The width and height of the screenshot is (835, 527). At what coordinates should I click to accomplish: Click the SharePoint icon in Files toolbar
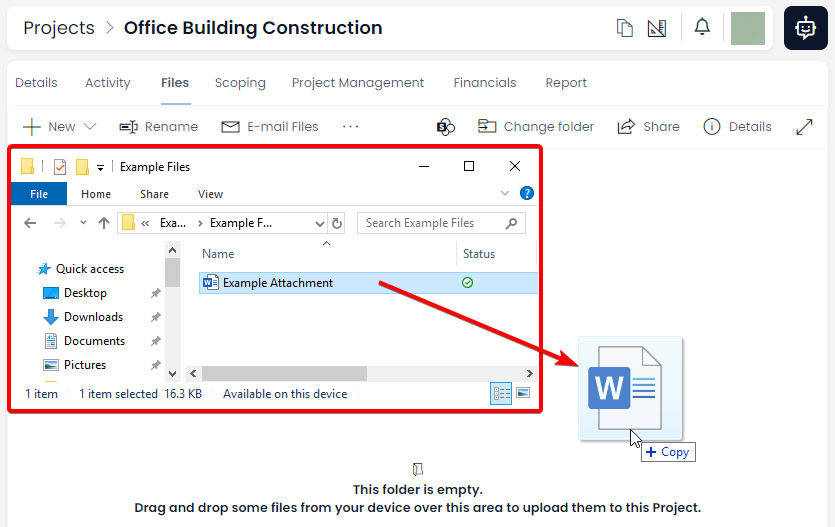click(446, 127)
